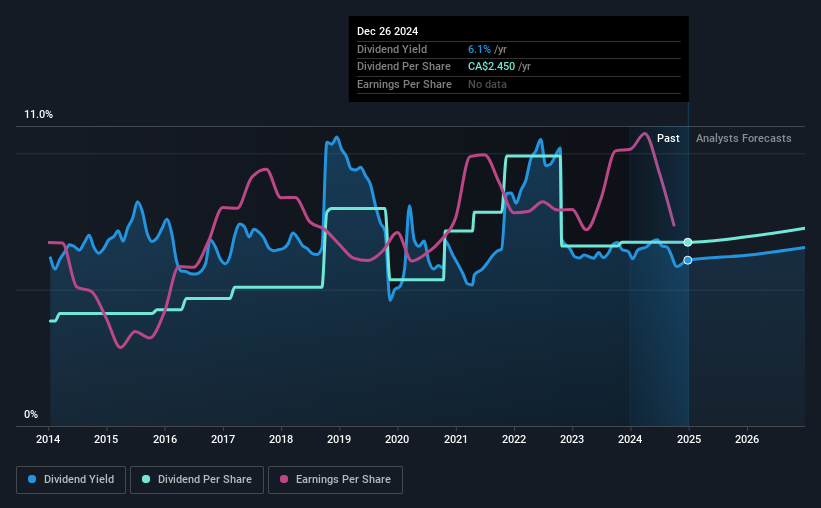Click the 2019 x-axis year label
821x508 pixels.
point(339,439)
